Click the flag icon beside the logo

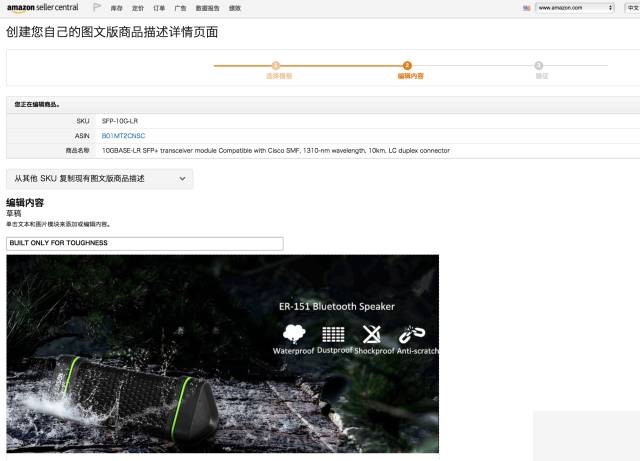click(97, 7)
